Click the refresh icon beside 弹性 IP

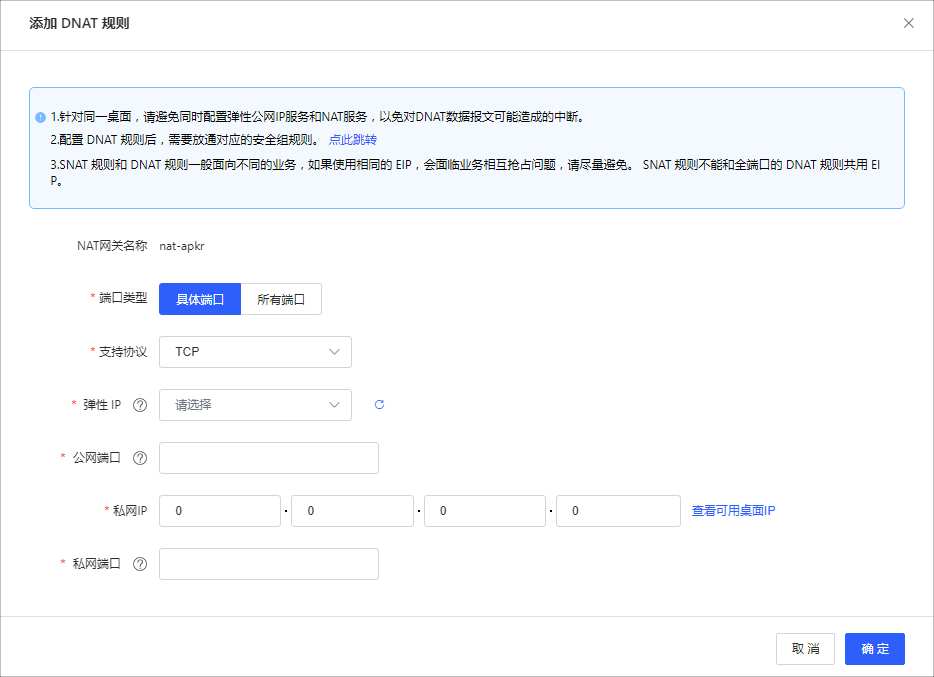(x=379, y=405)
